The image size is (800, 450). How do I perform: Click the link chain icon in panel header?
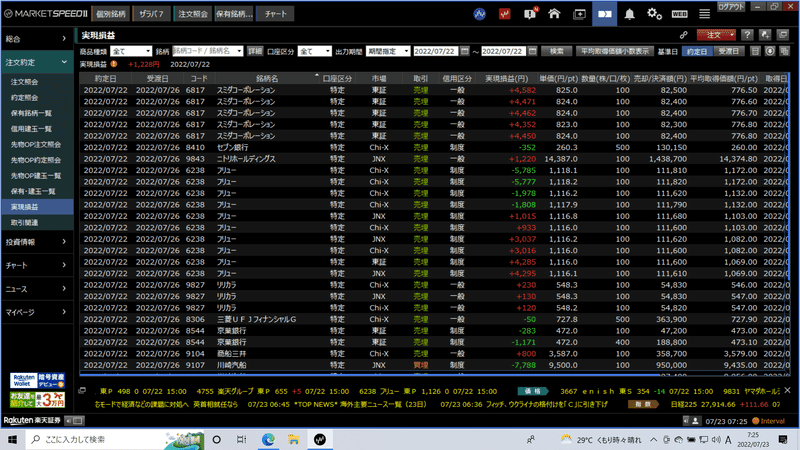(x=683, y=35)
